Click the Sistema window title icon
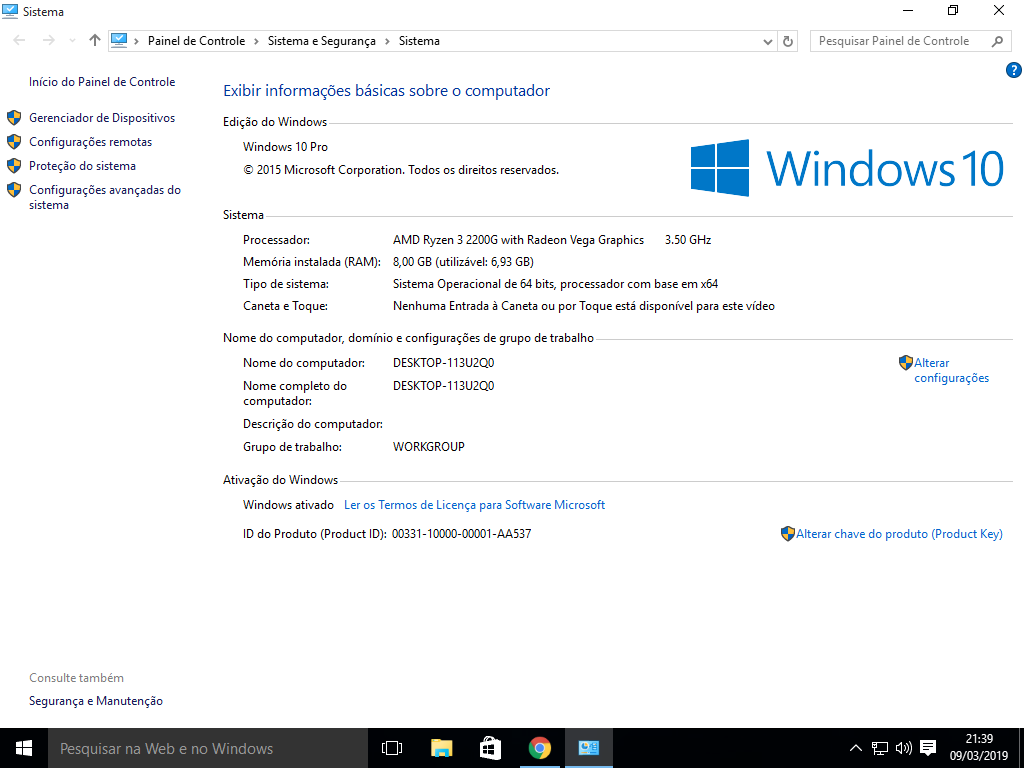This screenshot has width=1024, height=768. coord(10,11)
